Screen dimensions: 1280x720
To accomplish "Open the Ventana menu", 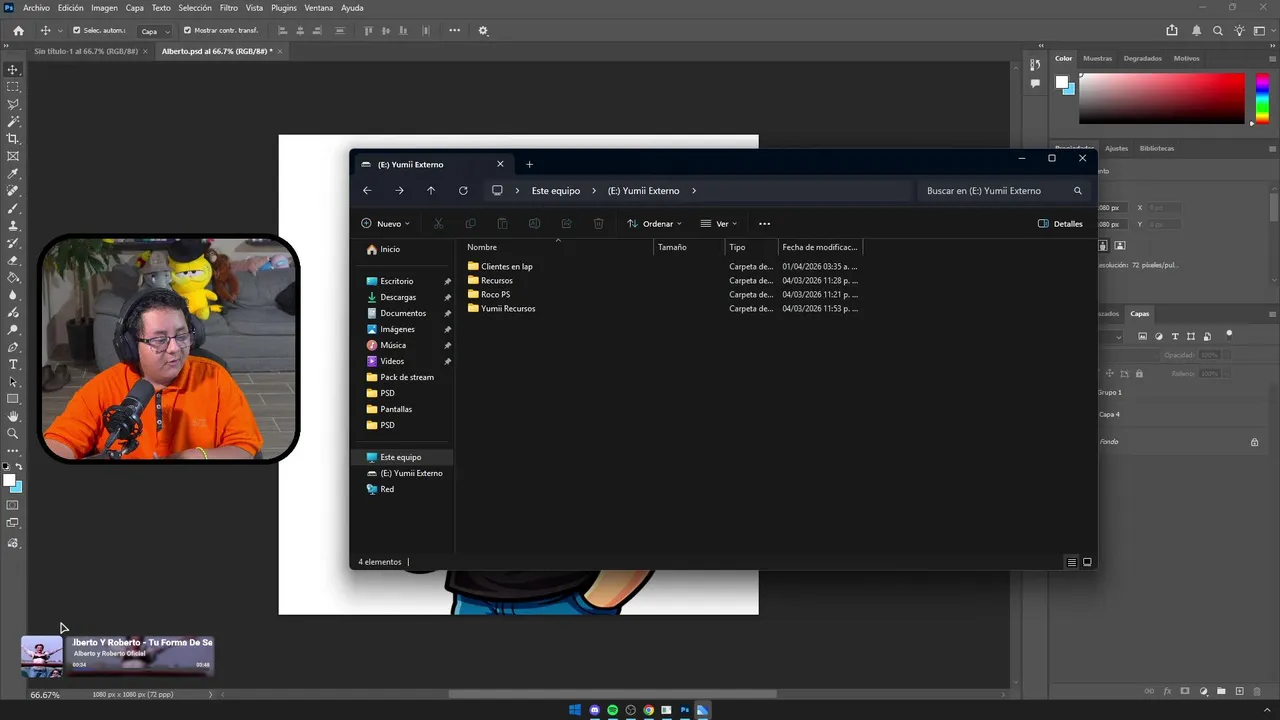I will click(x=319, y=8).
